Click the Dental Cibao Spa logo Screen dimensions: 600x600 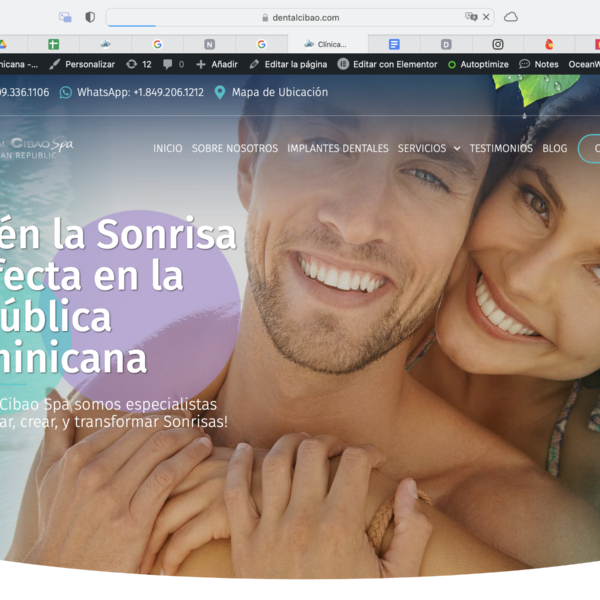click(36, 147)
